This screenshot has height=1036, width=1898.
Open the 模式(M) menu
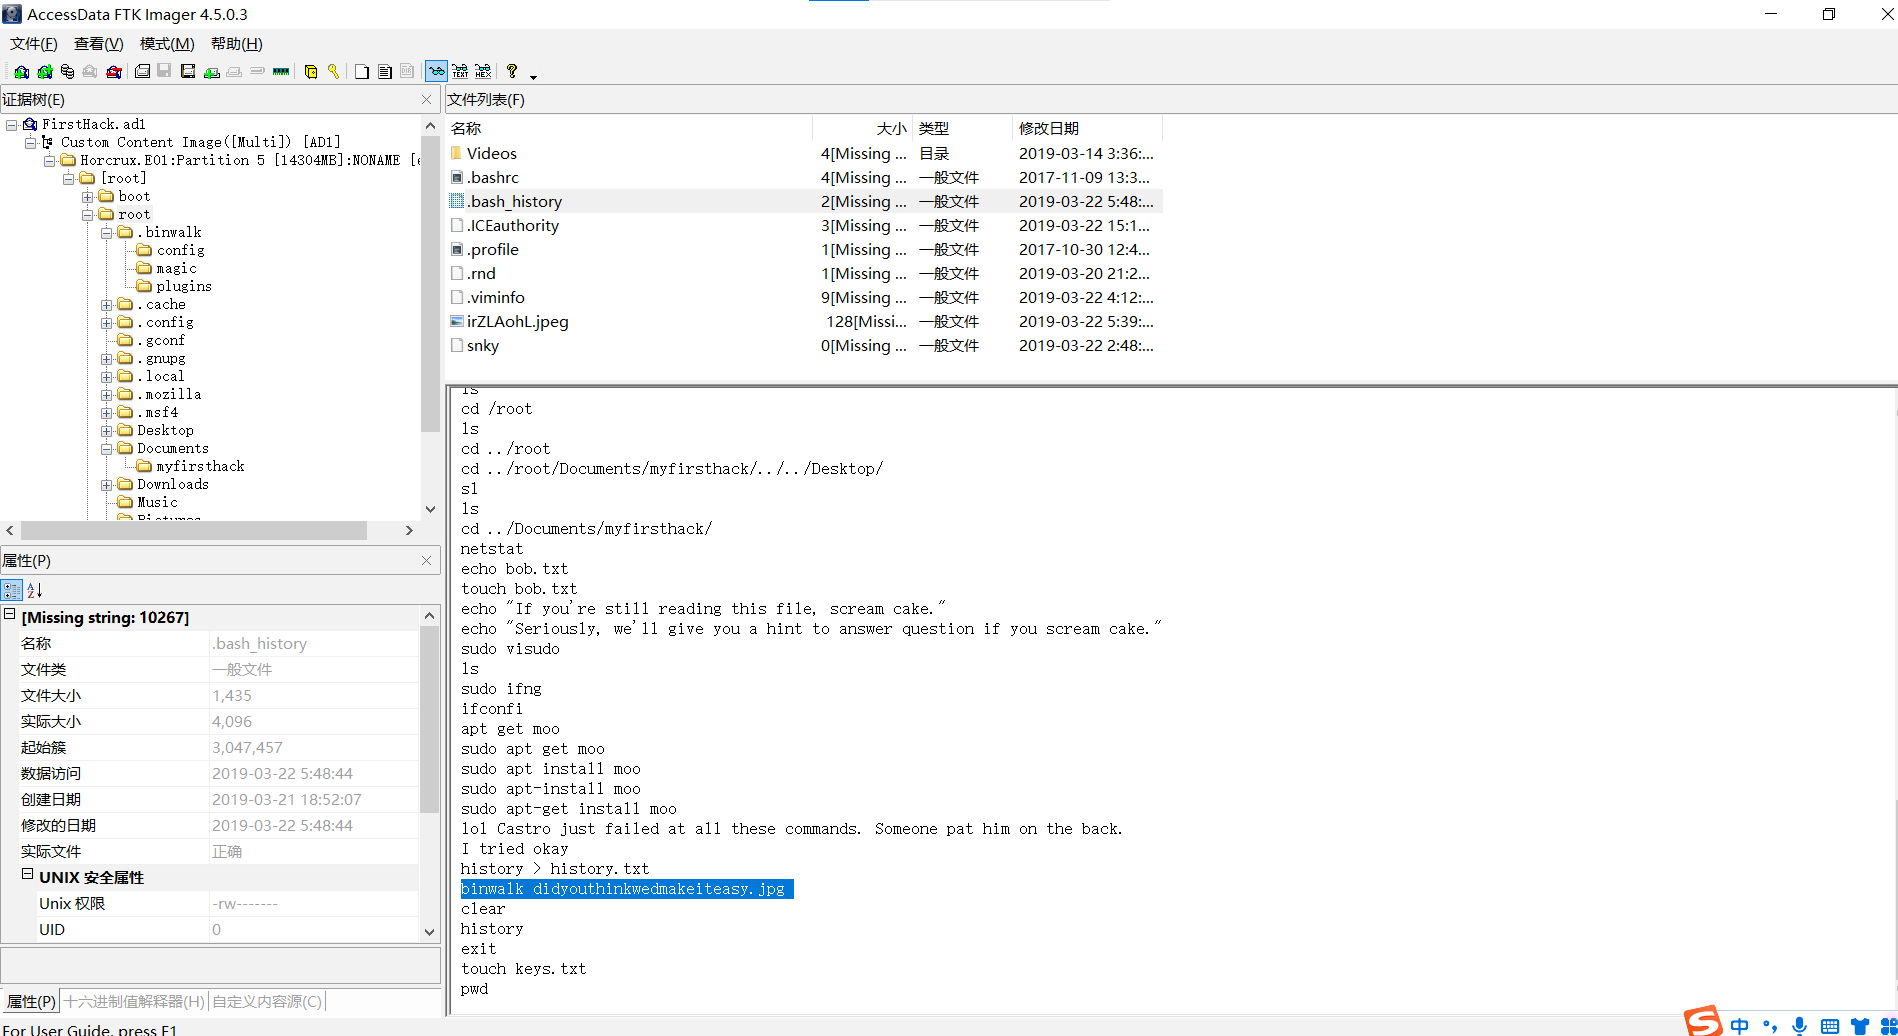(x=167, y=44)
